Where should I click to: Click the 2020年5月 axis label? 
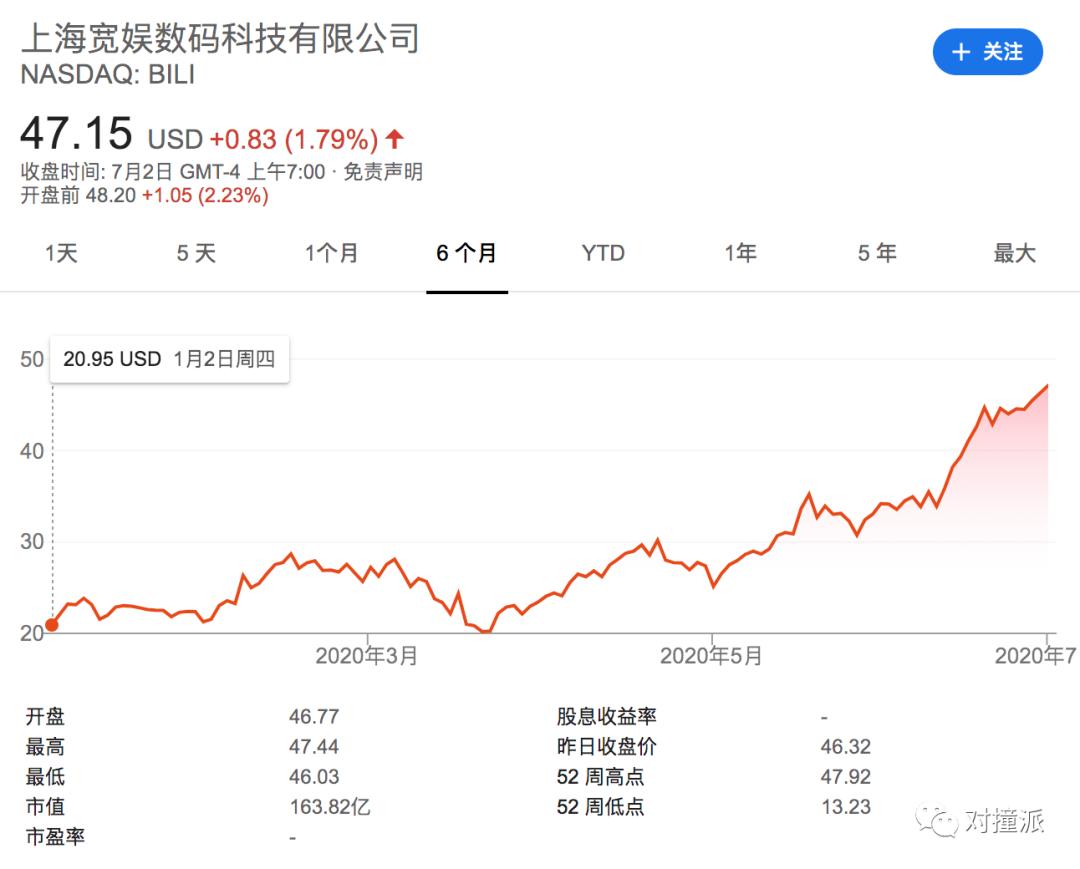coord(711,656)
